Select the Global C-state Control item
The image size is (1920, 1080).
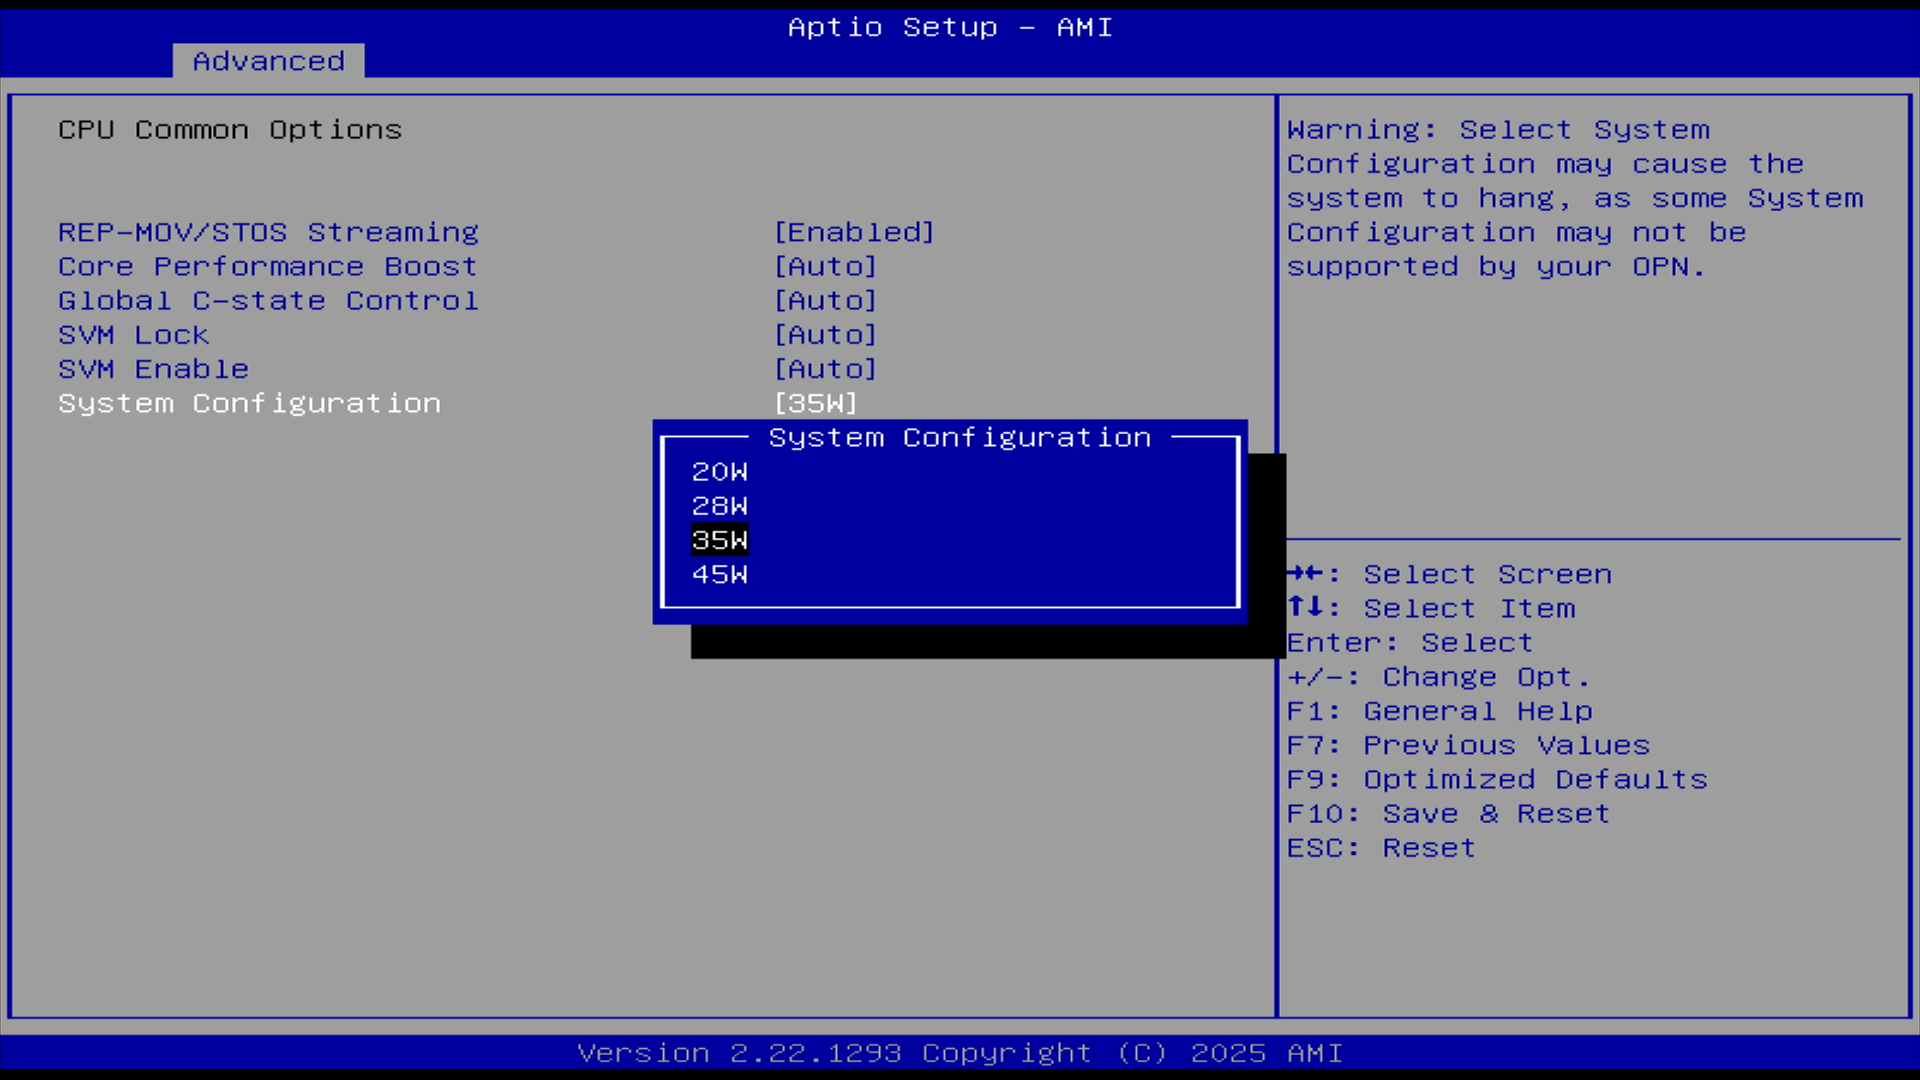click(268, 301)
